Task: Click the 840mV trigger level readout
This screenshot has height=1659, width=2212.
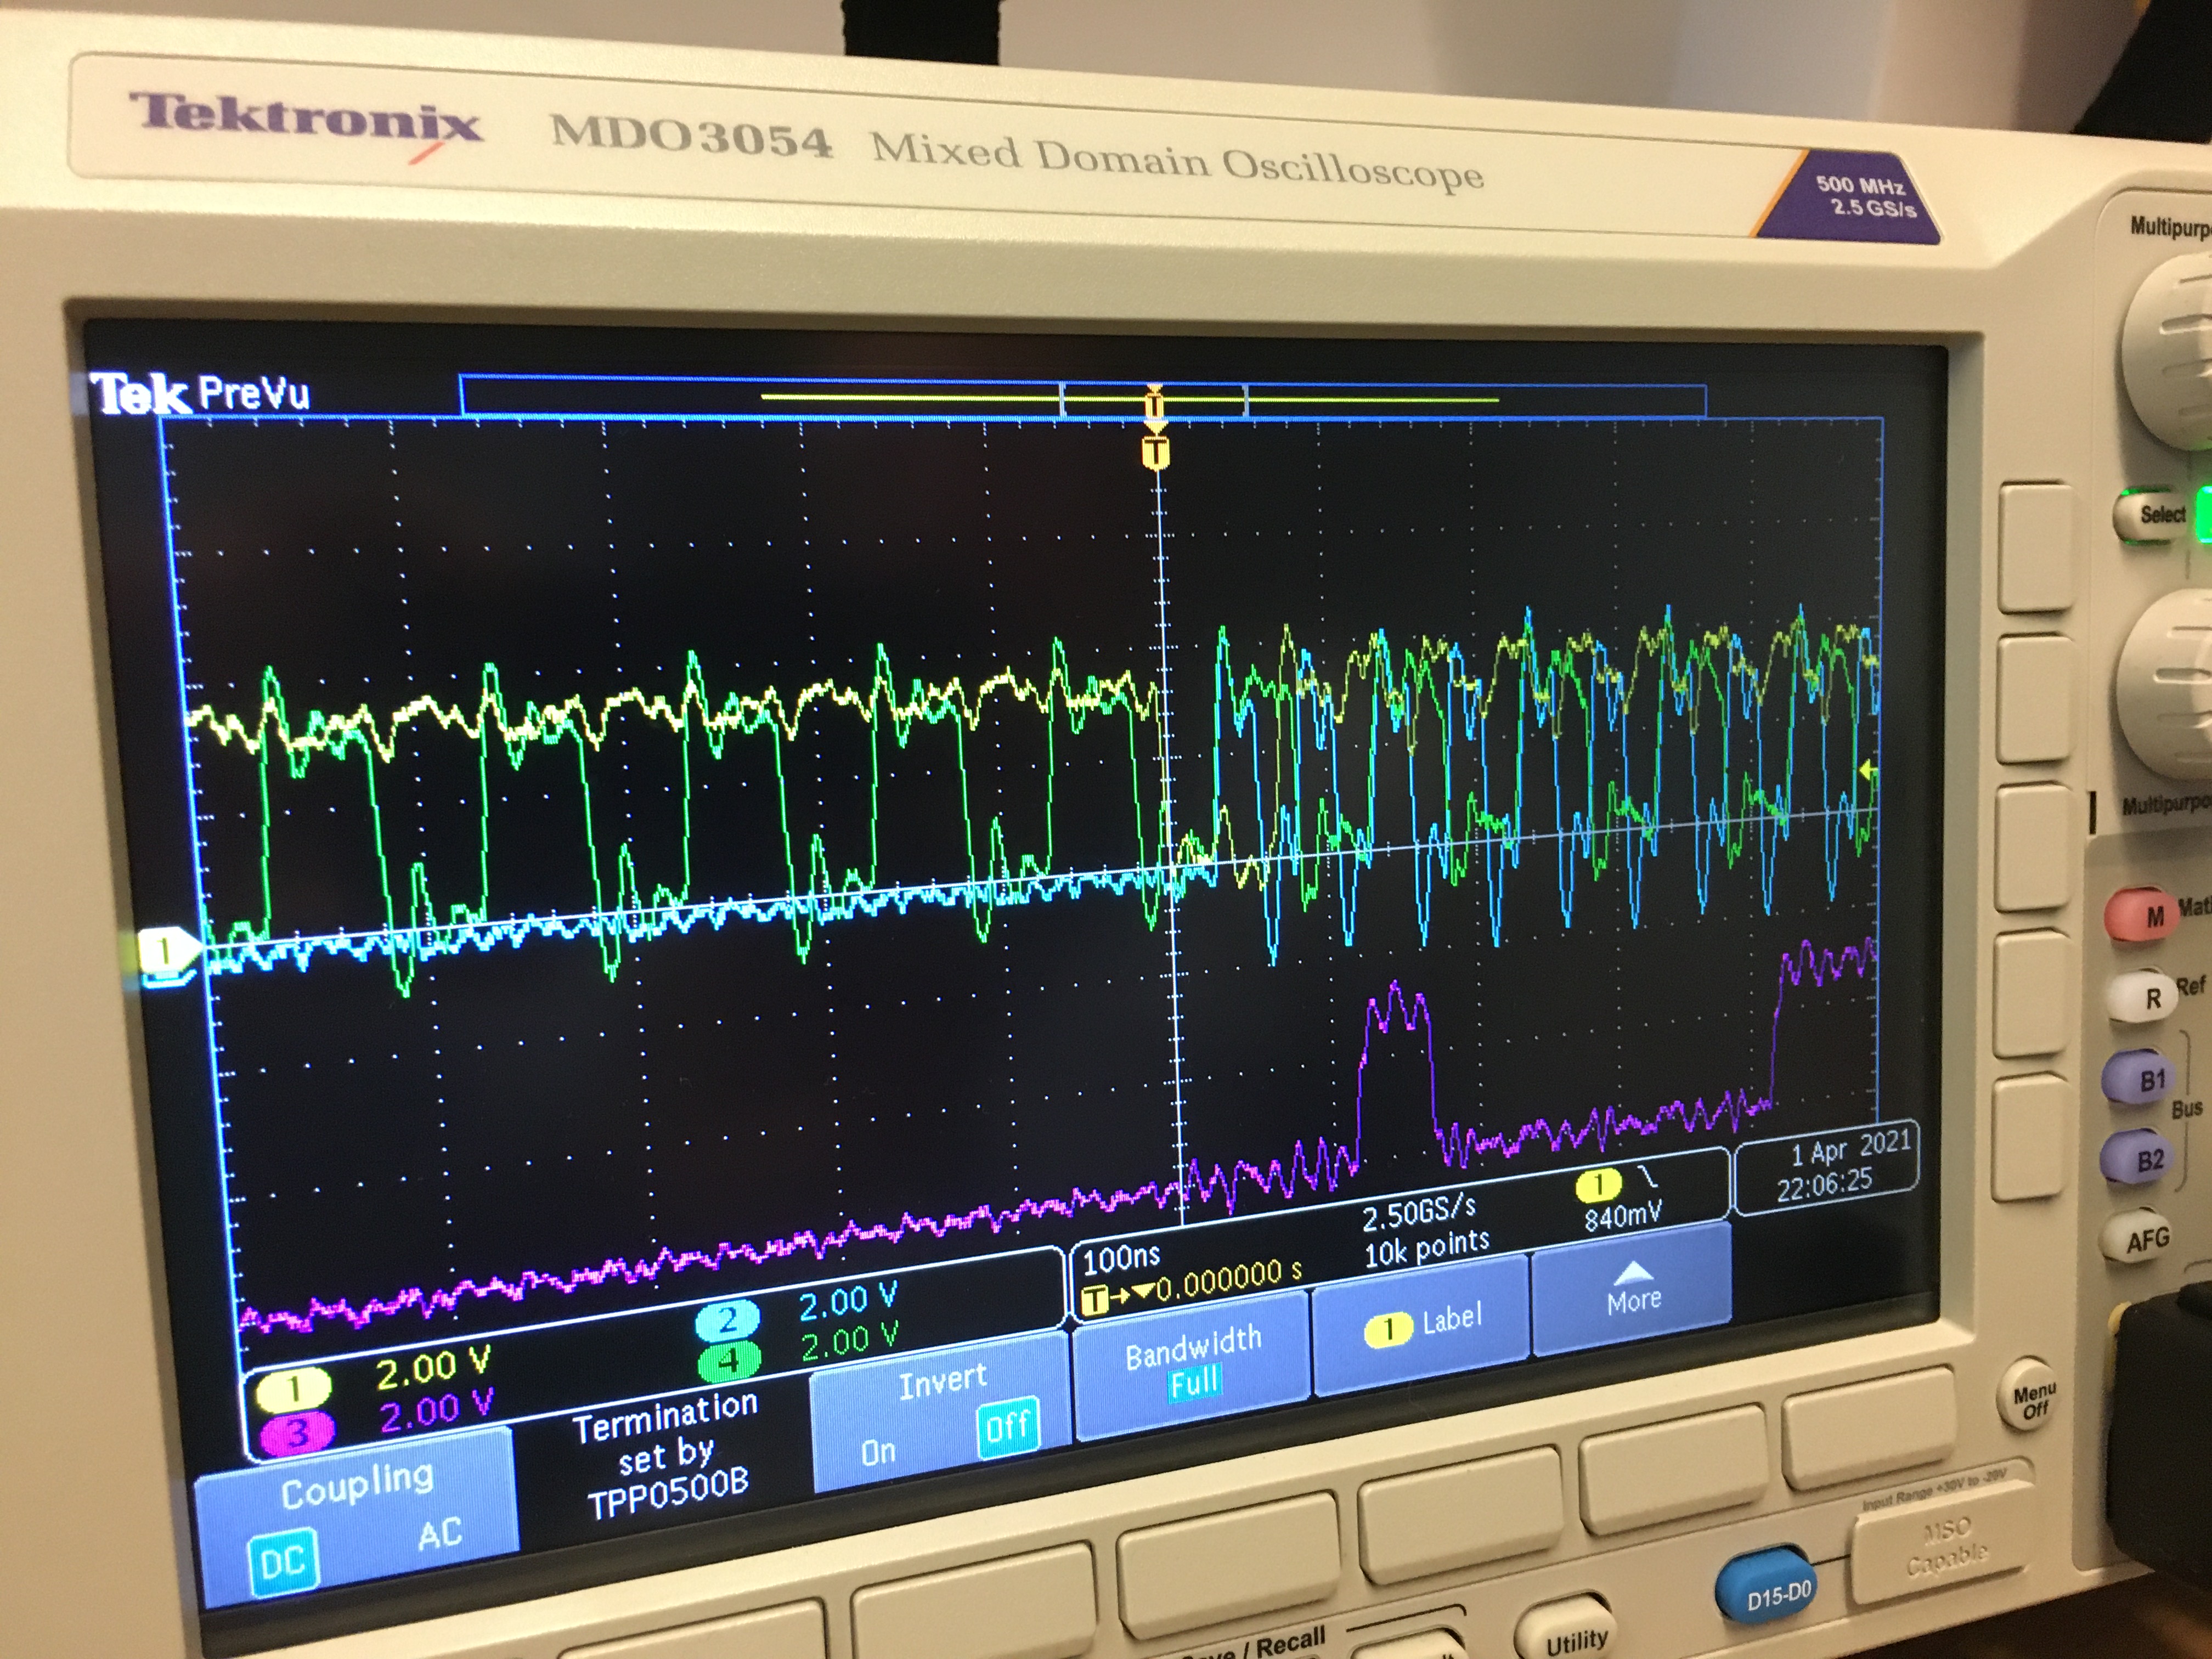Action: click(1622, 1214)
